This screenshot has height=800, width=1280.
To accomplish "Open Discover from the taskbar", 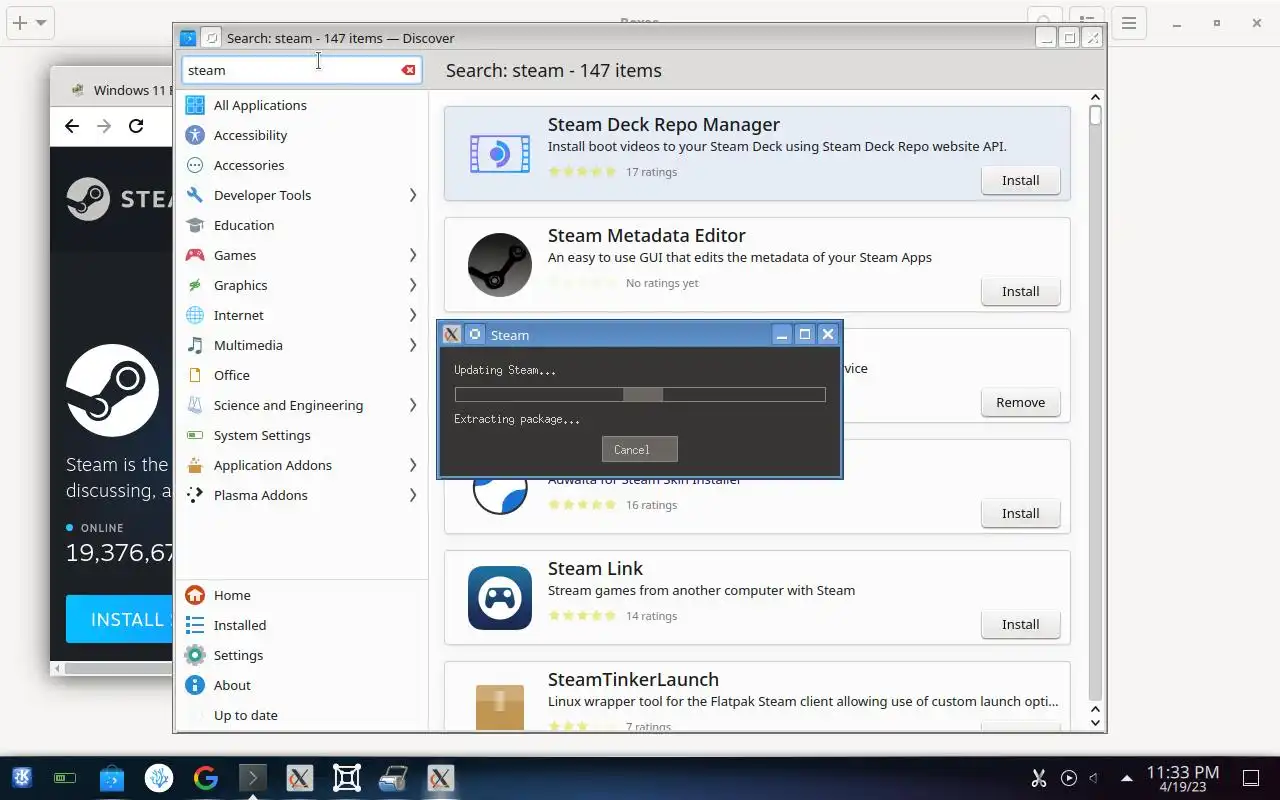I will [x=112, y=777].
